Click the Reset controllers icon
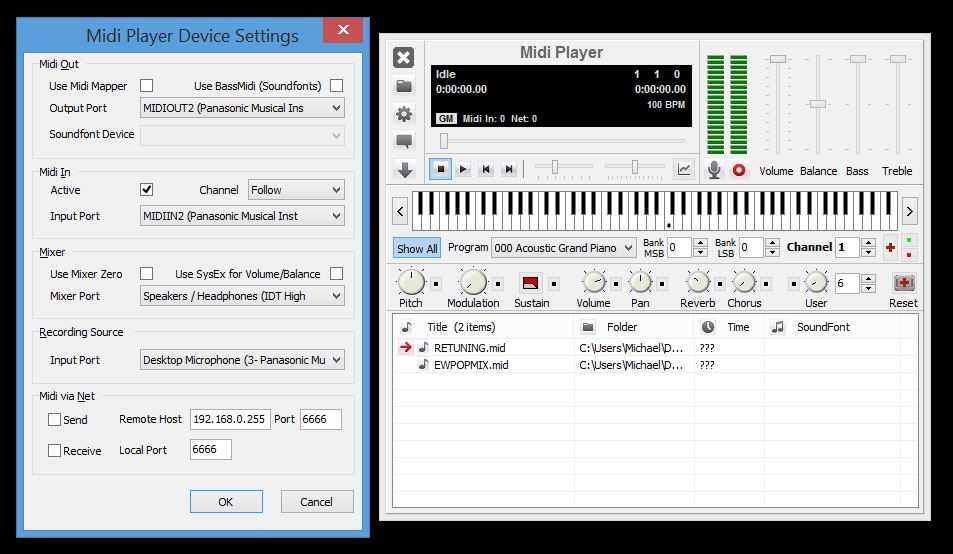953x554 pixels. tap(904, 283)
